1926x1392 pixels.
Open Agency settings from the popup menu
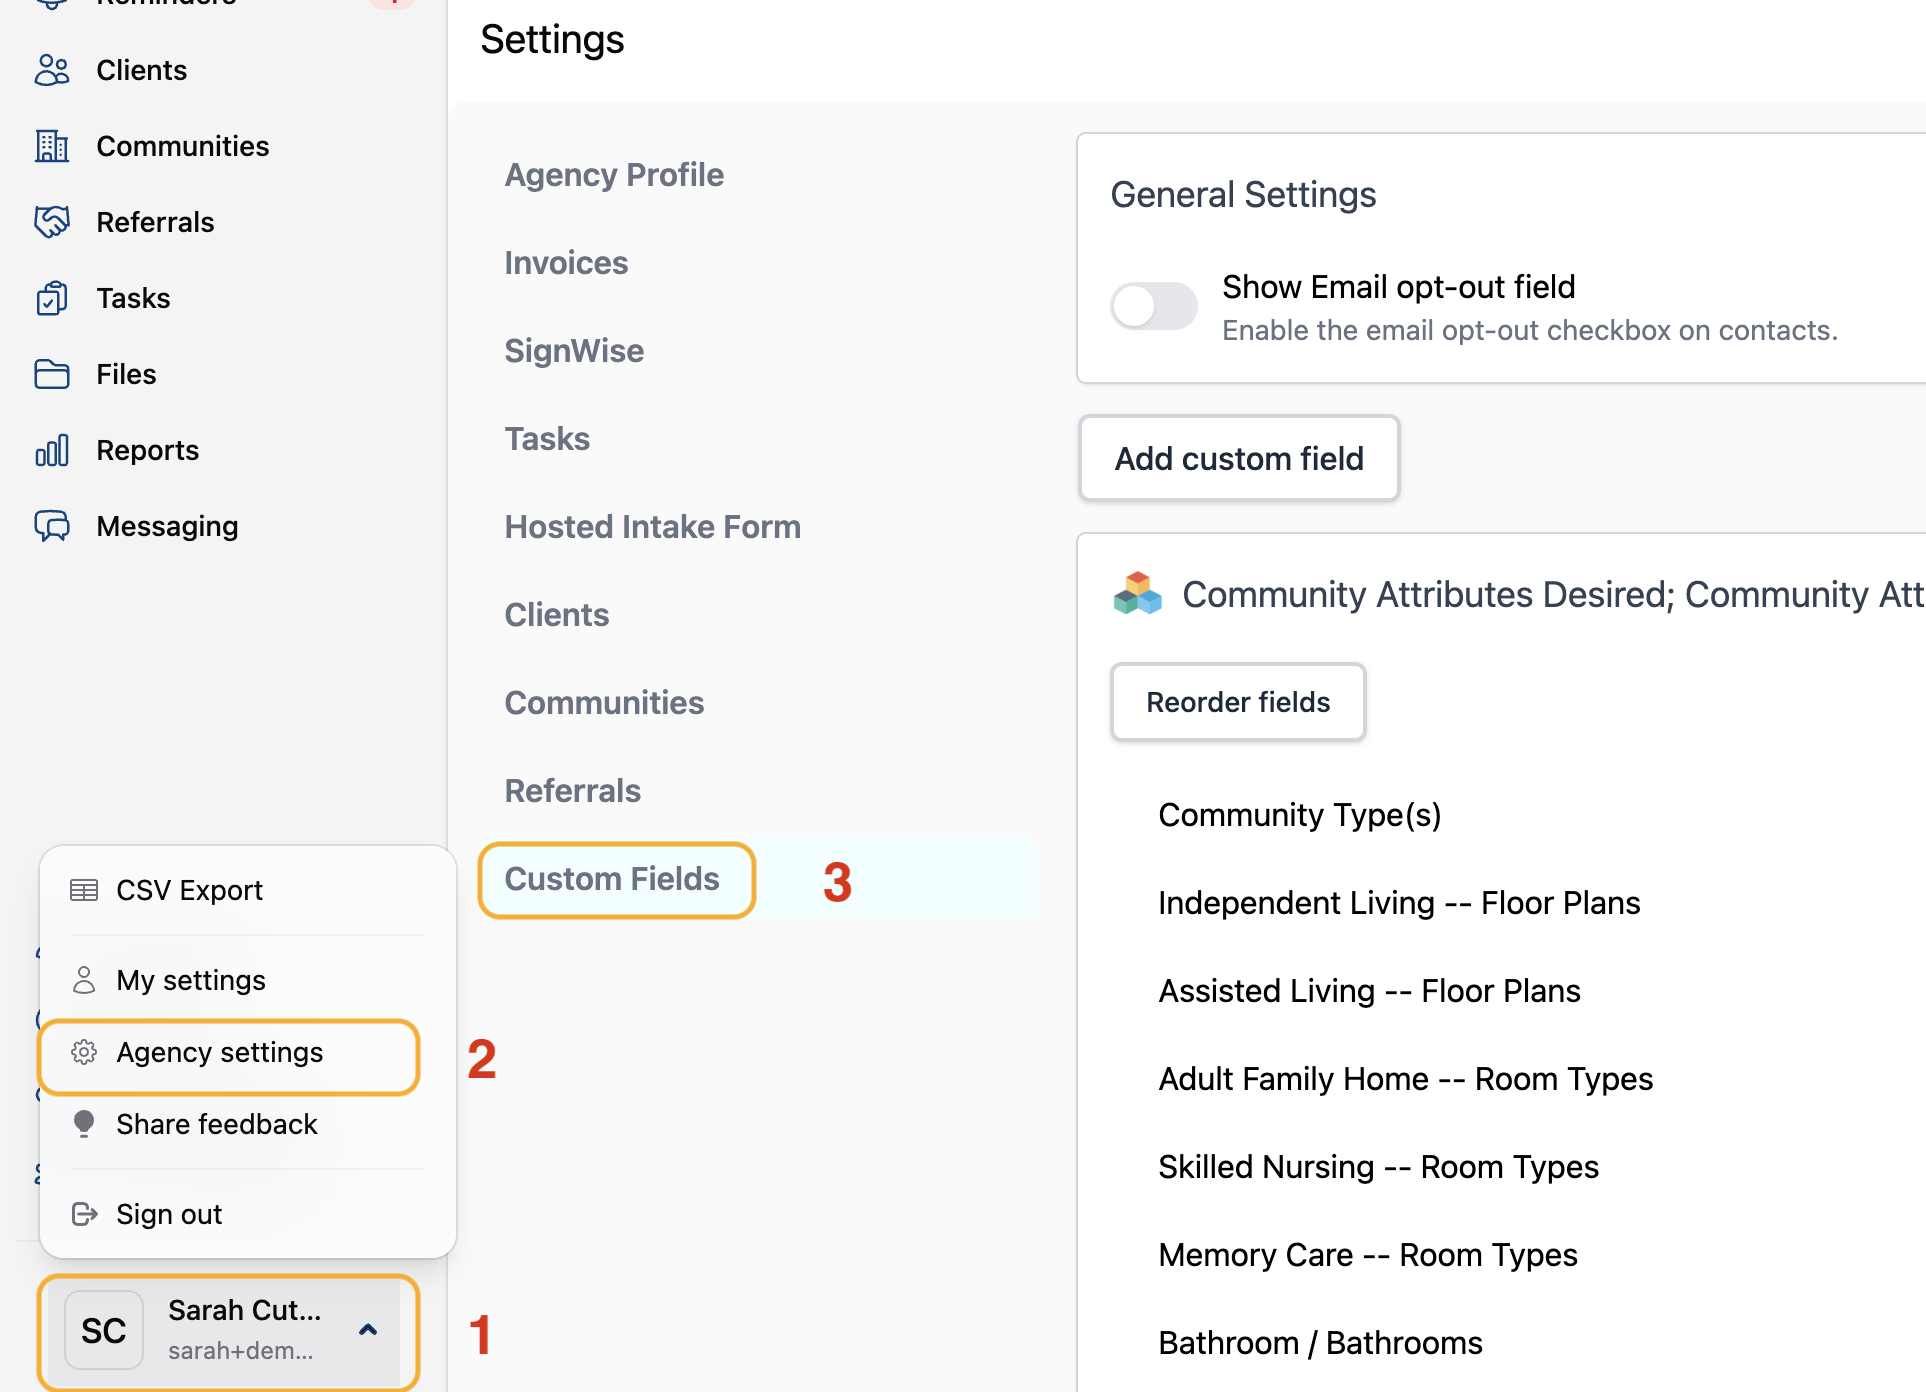coord(220,1053)
